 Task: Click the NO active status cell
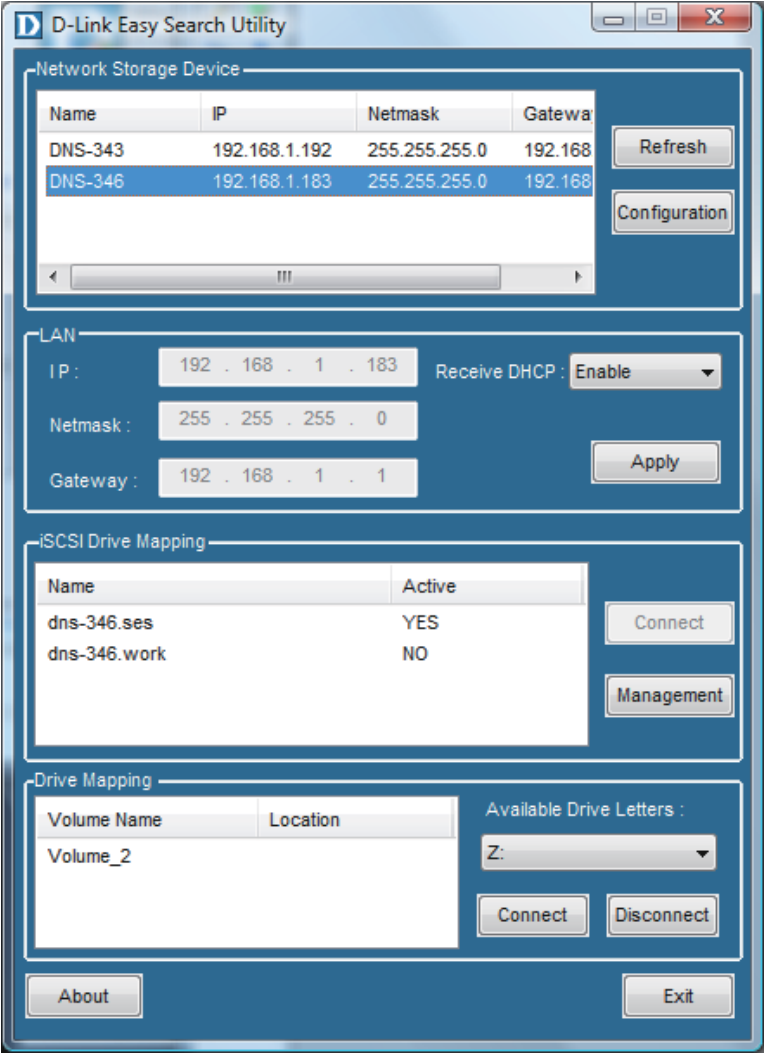[415, 653]
